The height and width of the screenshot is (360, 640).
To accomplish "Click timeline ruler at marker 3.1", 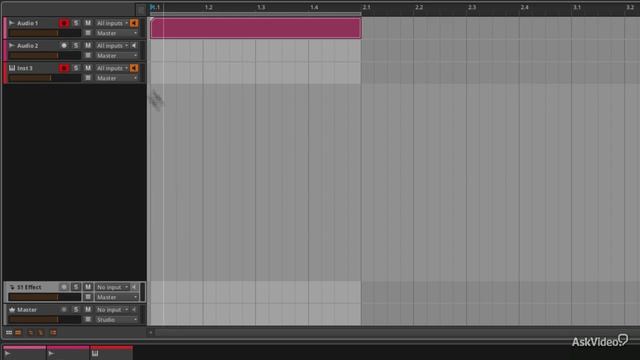I will pos(577,7).
